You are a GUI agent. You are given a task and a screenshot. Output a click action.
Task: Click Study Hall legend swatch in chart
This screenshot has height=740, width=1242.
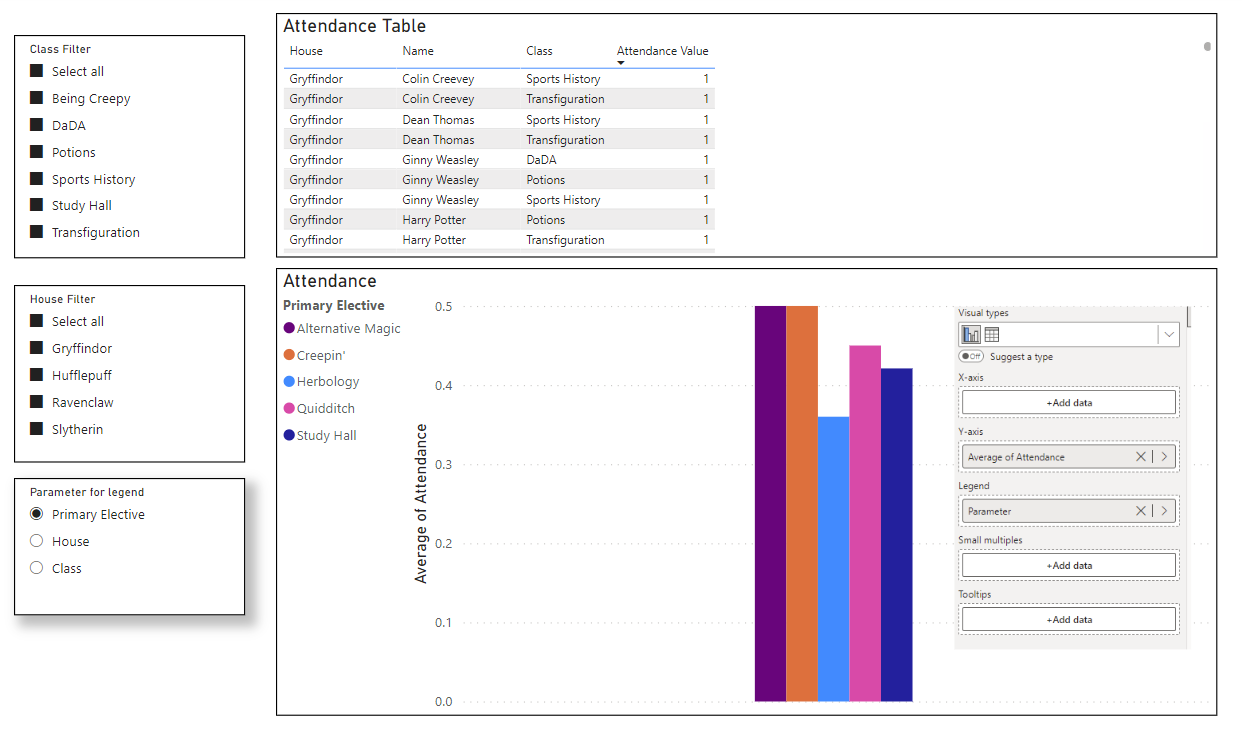[289, 435]
